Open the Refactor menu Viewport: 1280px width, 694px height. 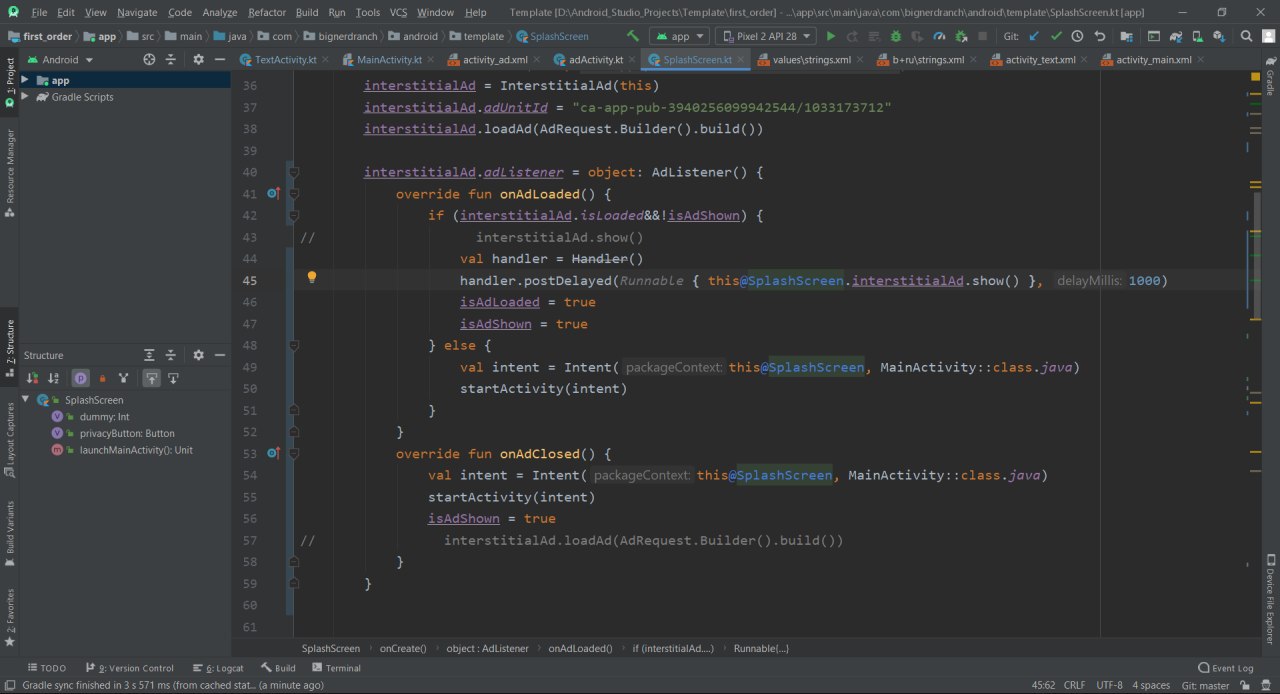pos(267,12)
